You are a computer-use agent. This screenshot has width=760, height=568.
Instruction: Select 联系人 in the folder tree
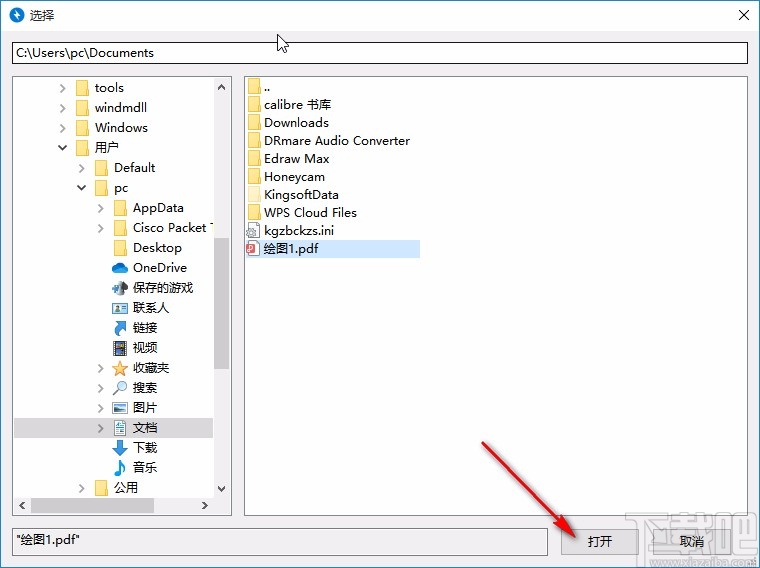[151, 308]
